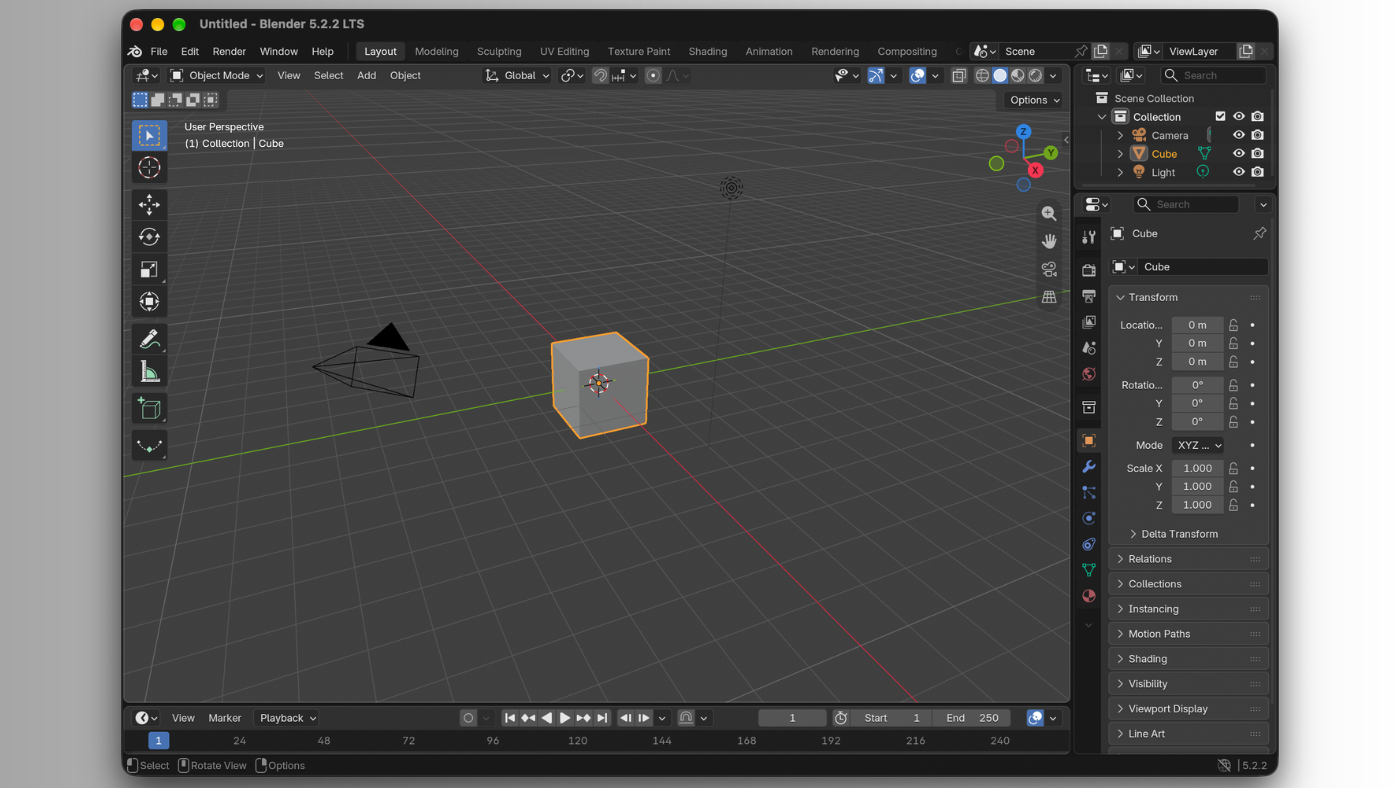The height and width of the screenshot is (788, 1400).
Task: Open the Marker menu in timeline
Action: (x=225, y=718)
